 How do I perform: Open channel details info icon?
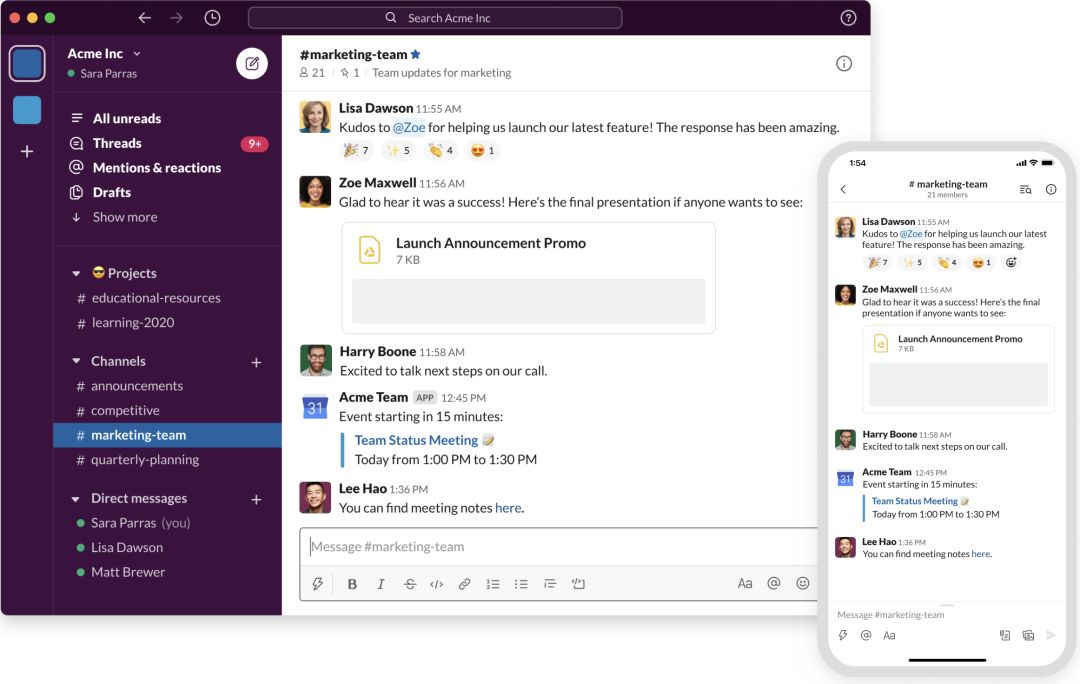click(x=844, y=63)
